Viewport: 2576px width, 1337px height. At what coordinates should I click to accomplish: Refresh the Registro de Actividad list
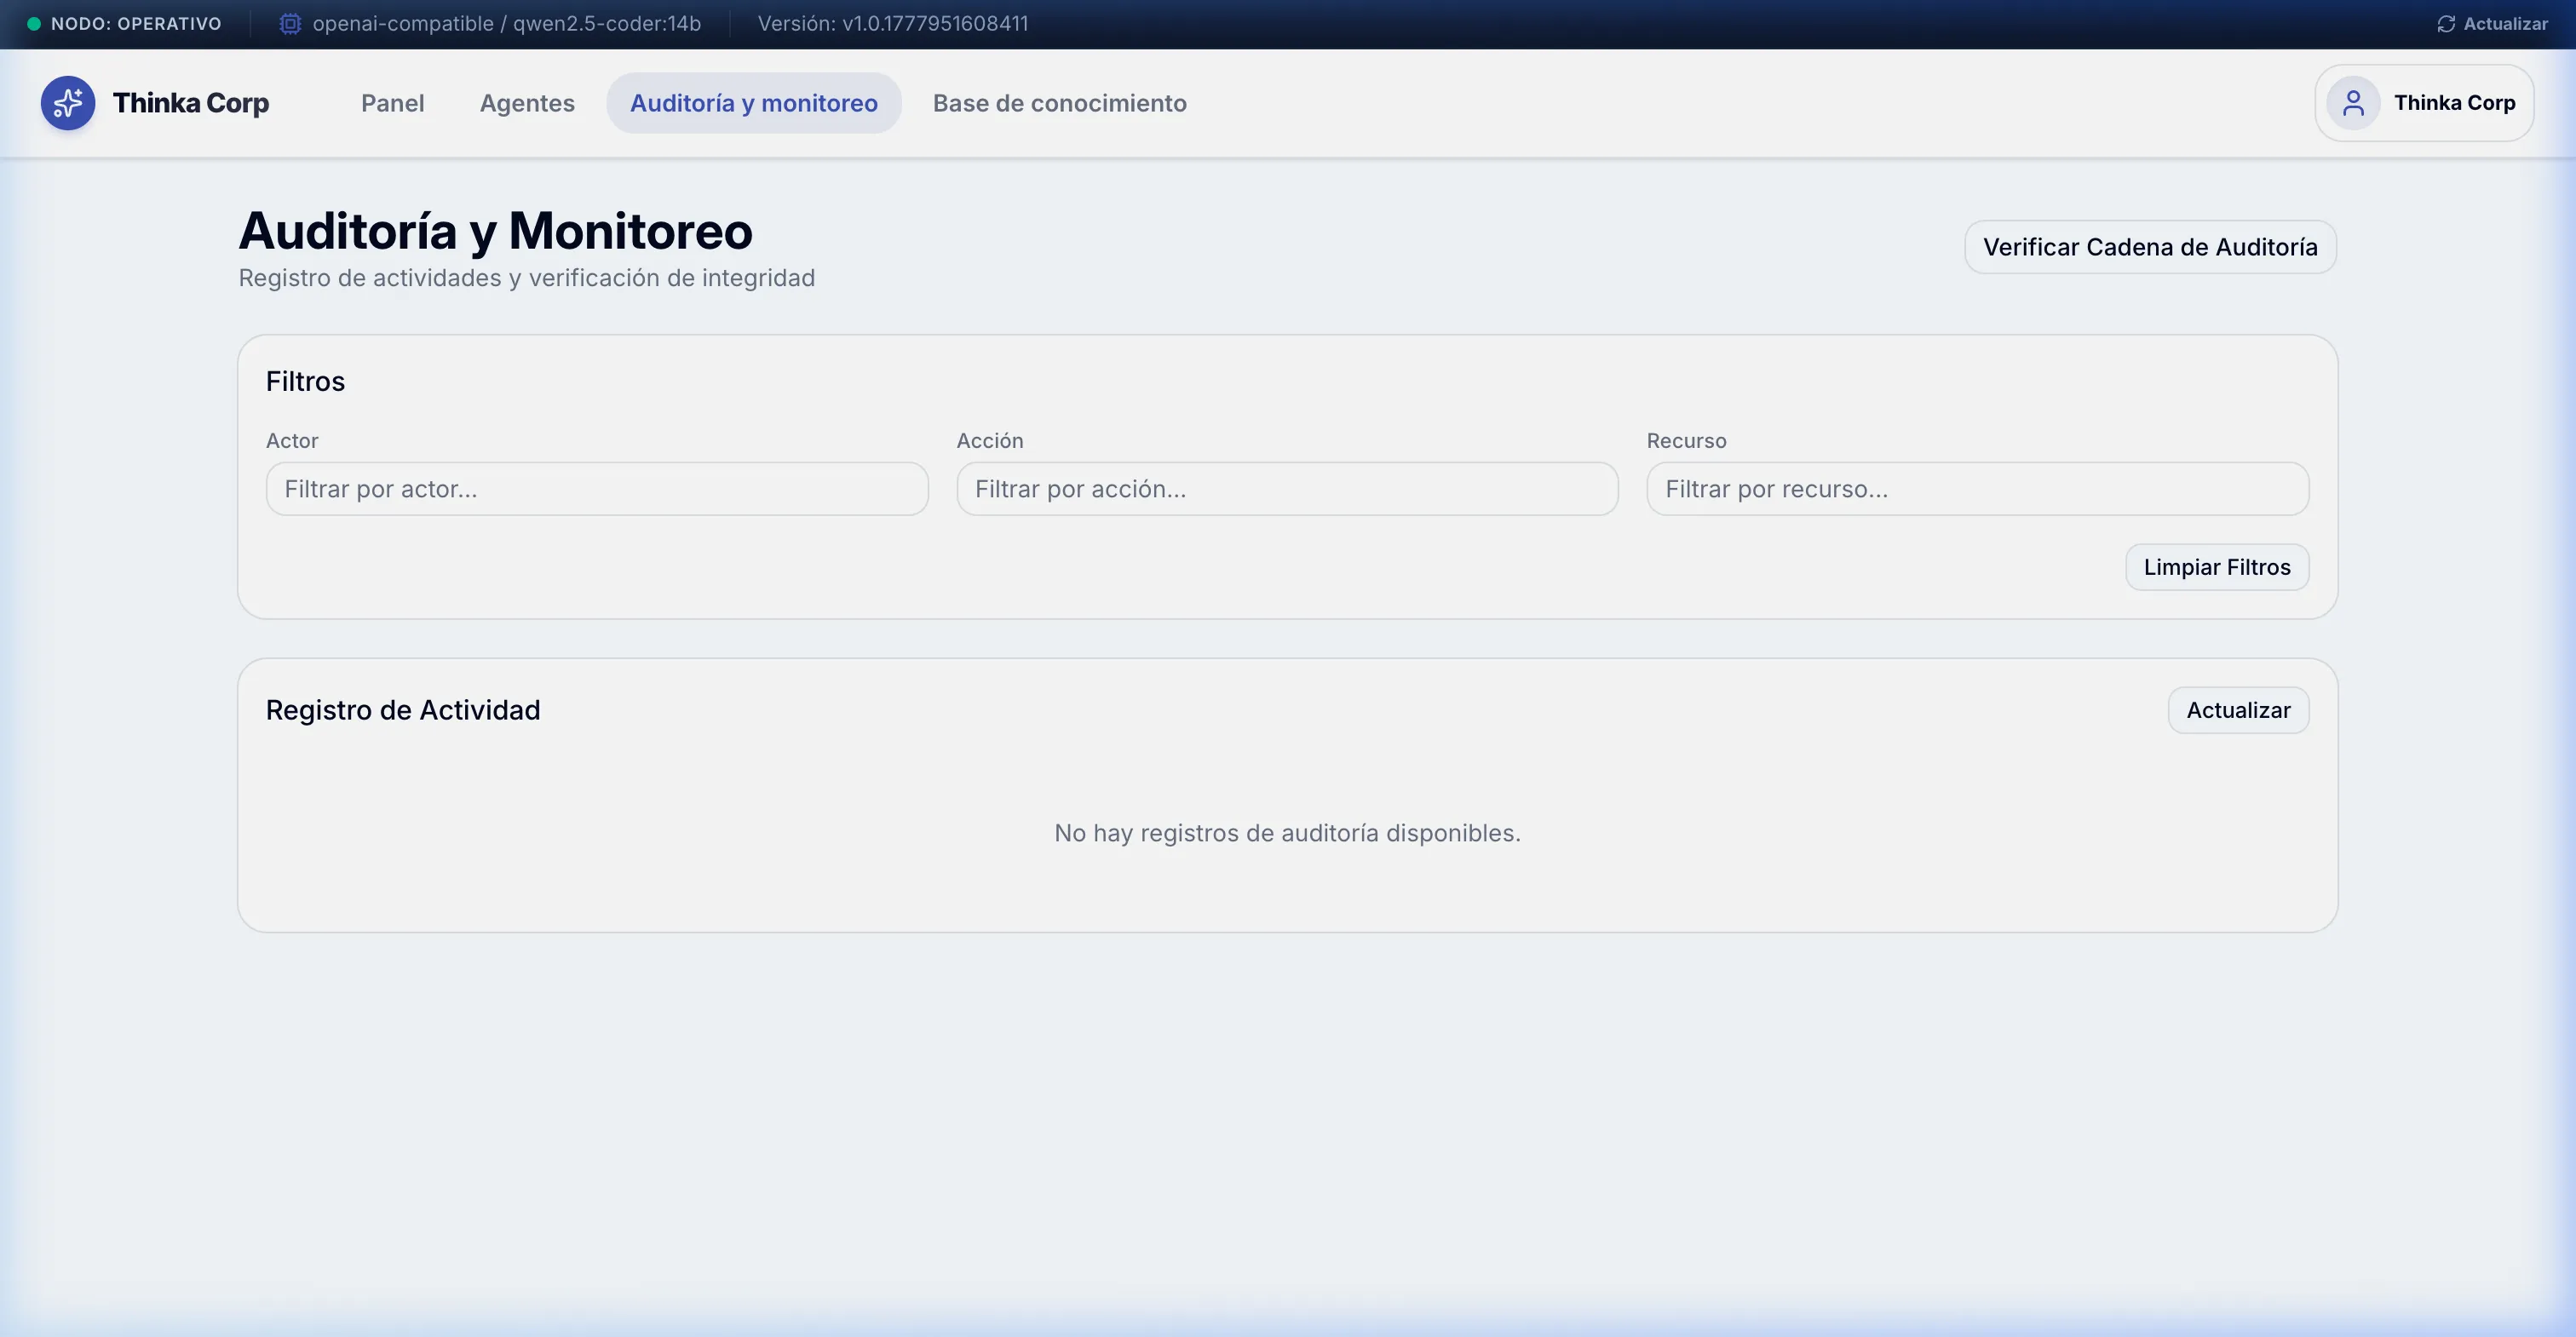[x=2238, y=710]
